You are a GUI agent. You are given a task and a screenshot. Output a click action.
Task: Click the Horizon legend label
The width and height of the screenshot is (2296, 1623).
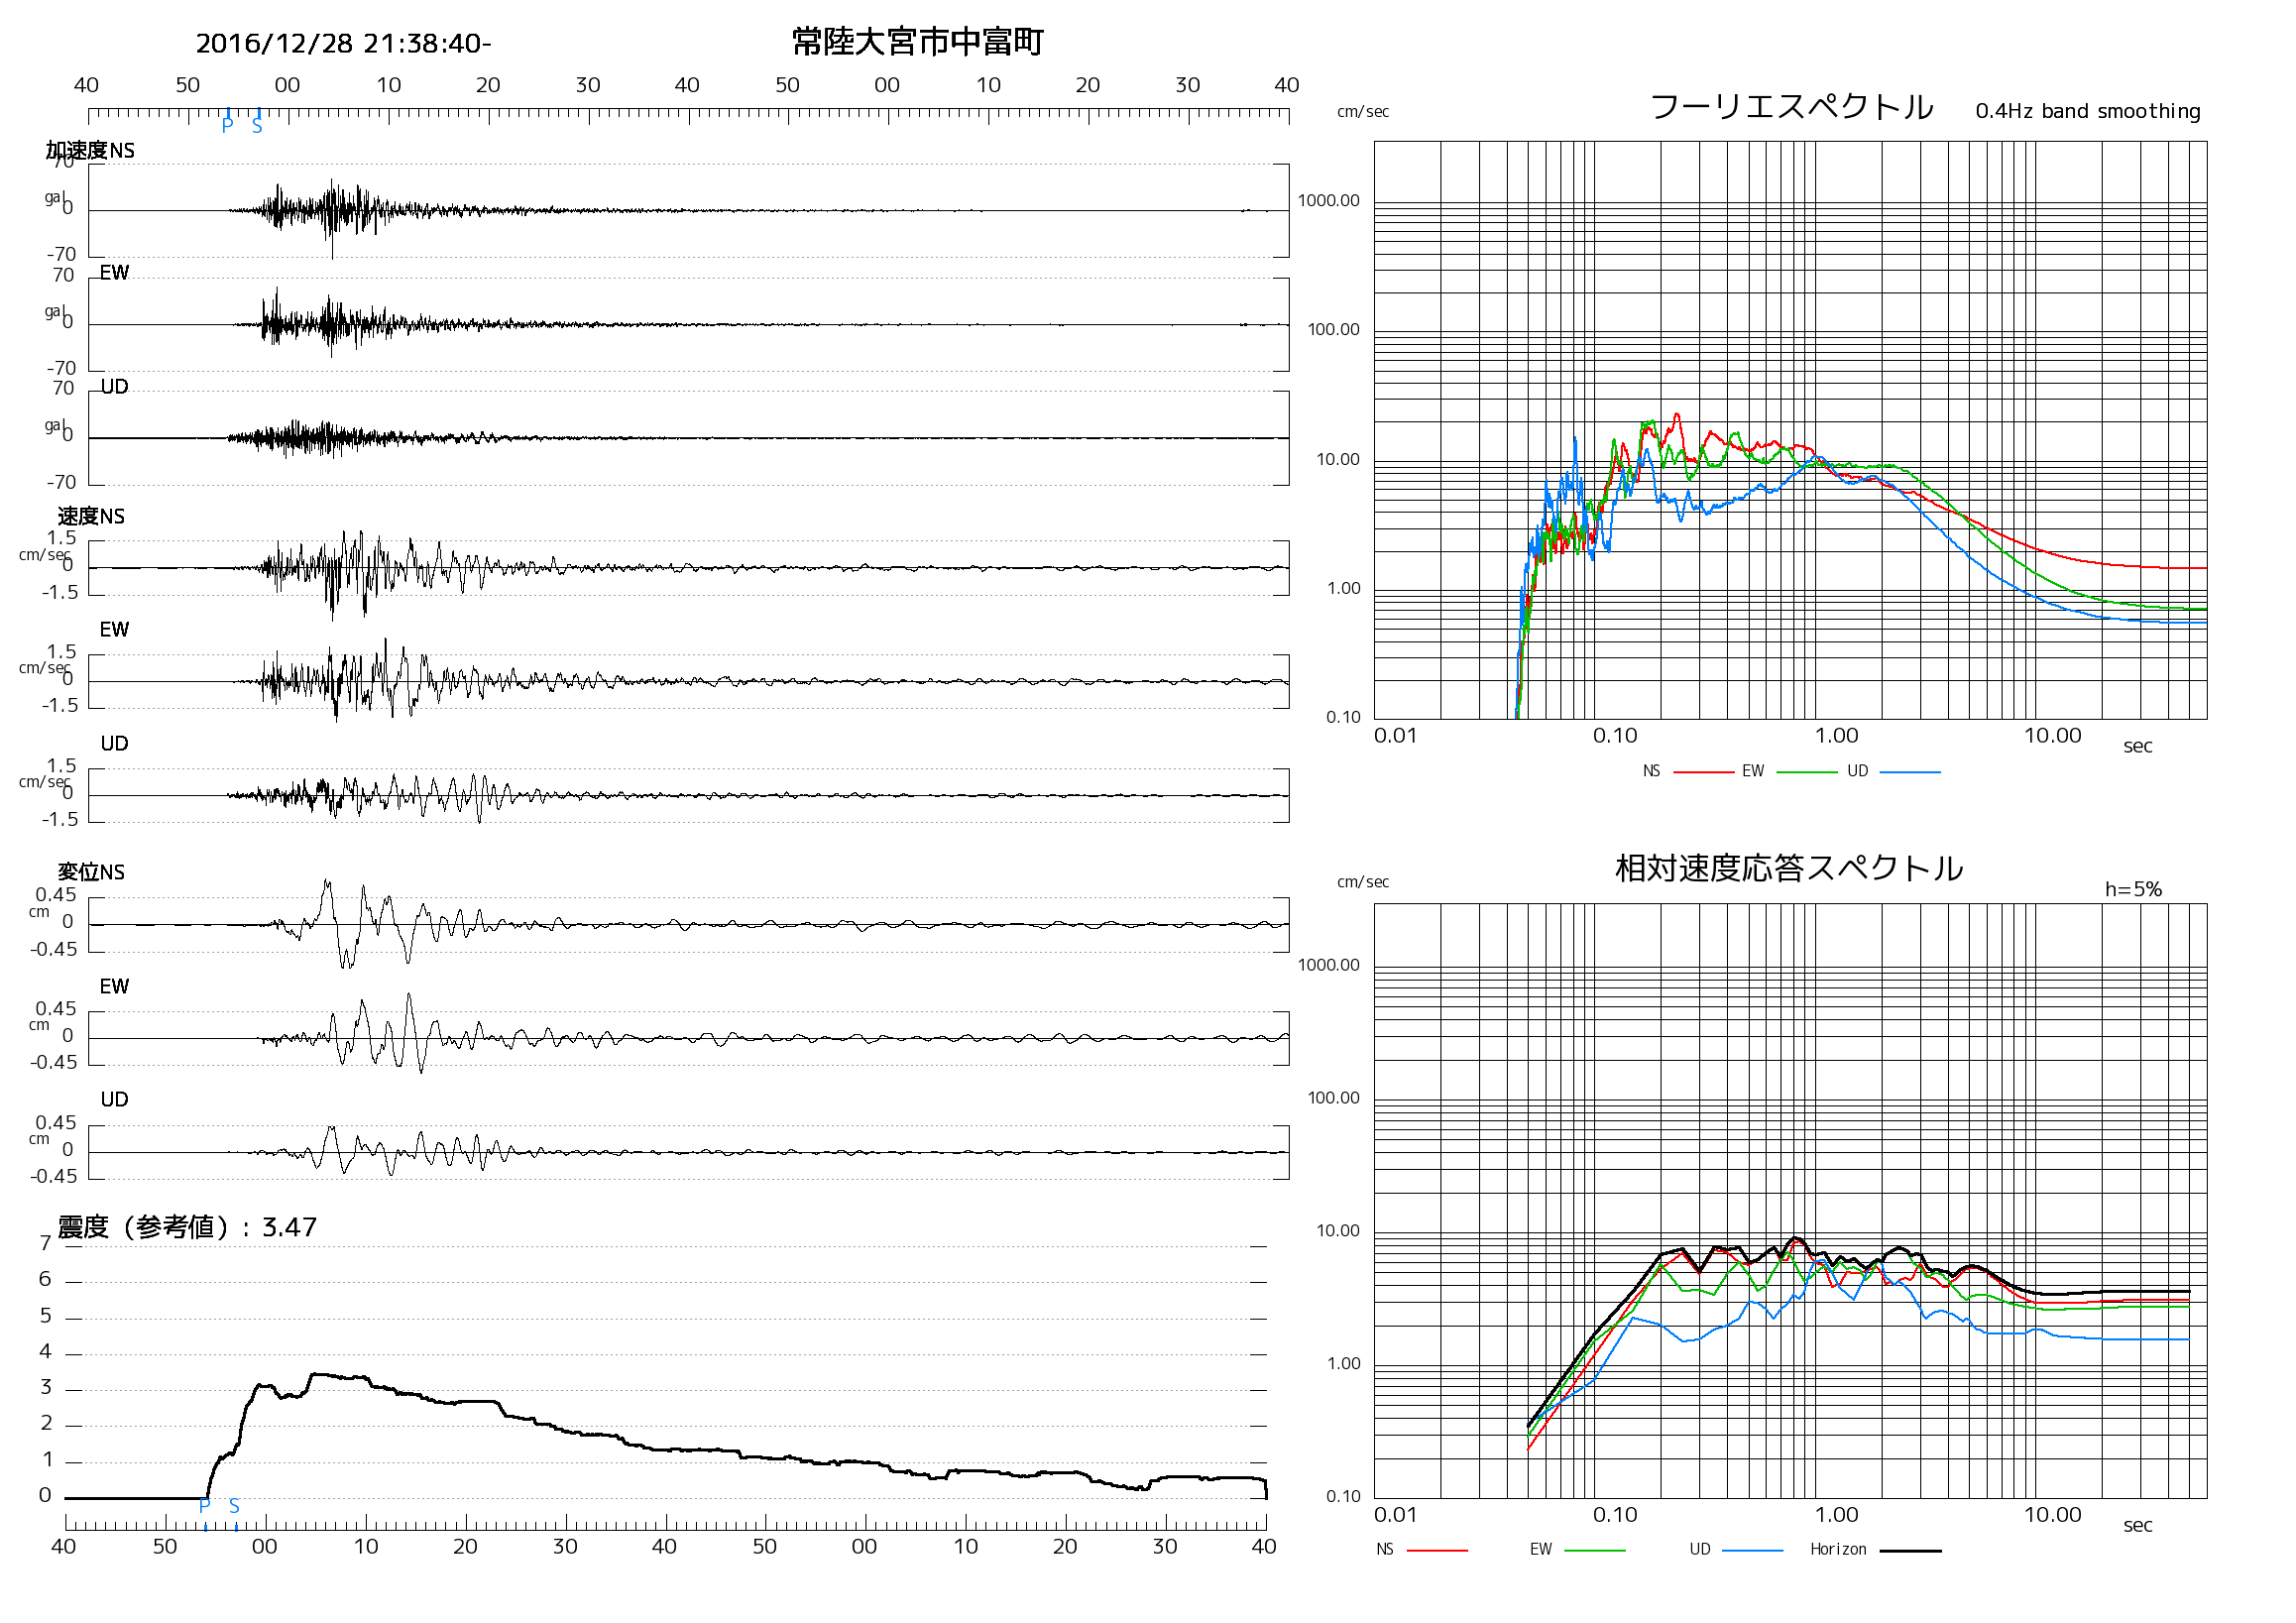coord(1838,1549)
